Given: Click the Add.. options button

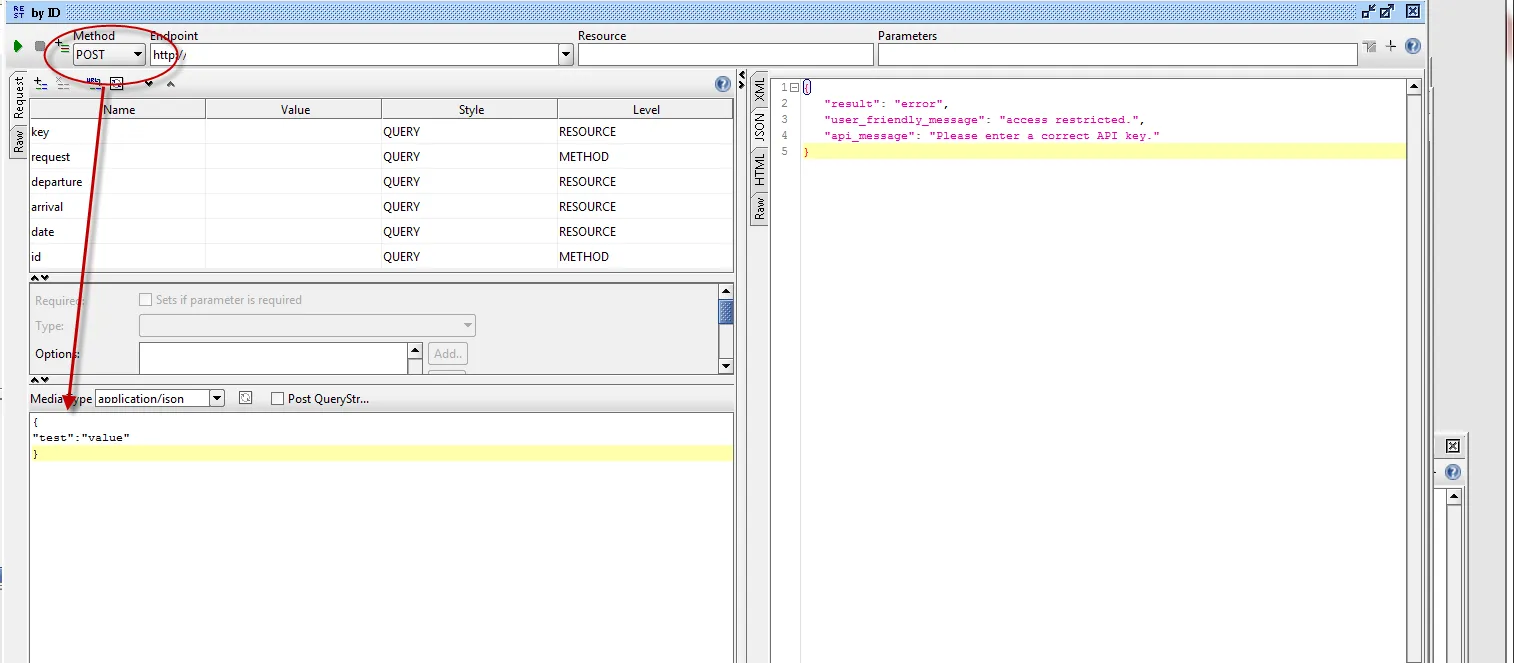Looking at the screenshot, I should pos(448,354).
